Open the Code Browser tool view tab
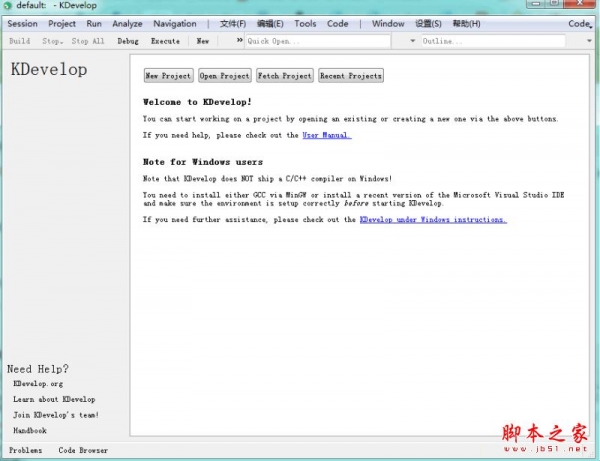The image size is (600, 461). pyautogui.click(x=83, y=450)
